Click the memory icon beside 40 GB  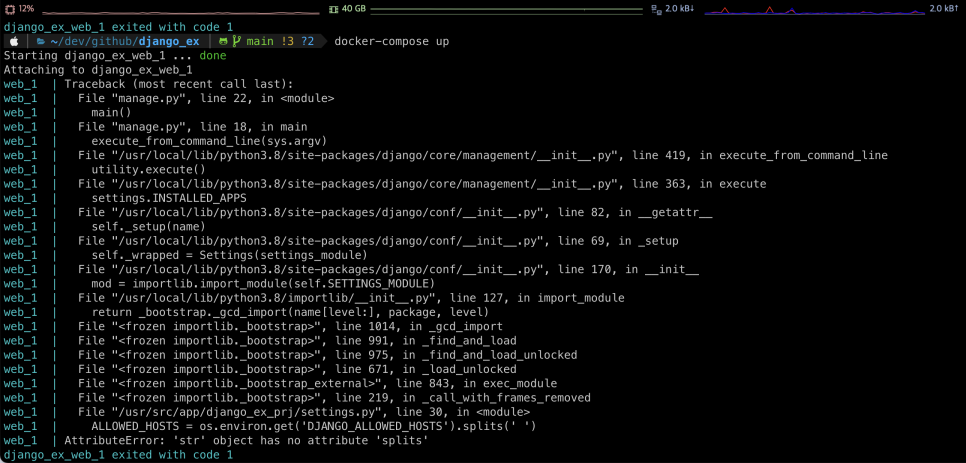click(x=333, y=9)
